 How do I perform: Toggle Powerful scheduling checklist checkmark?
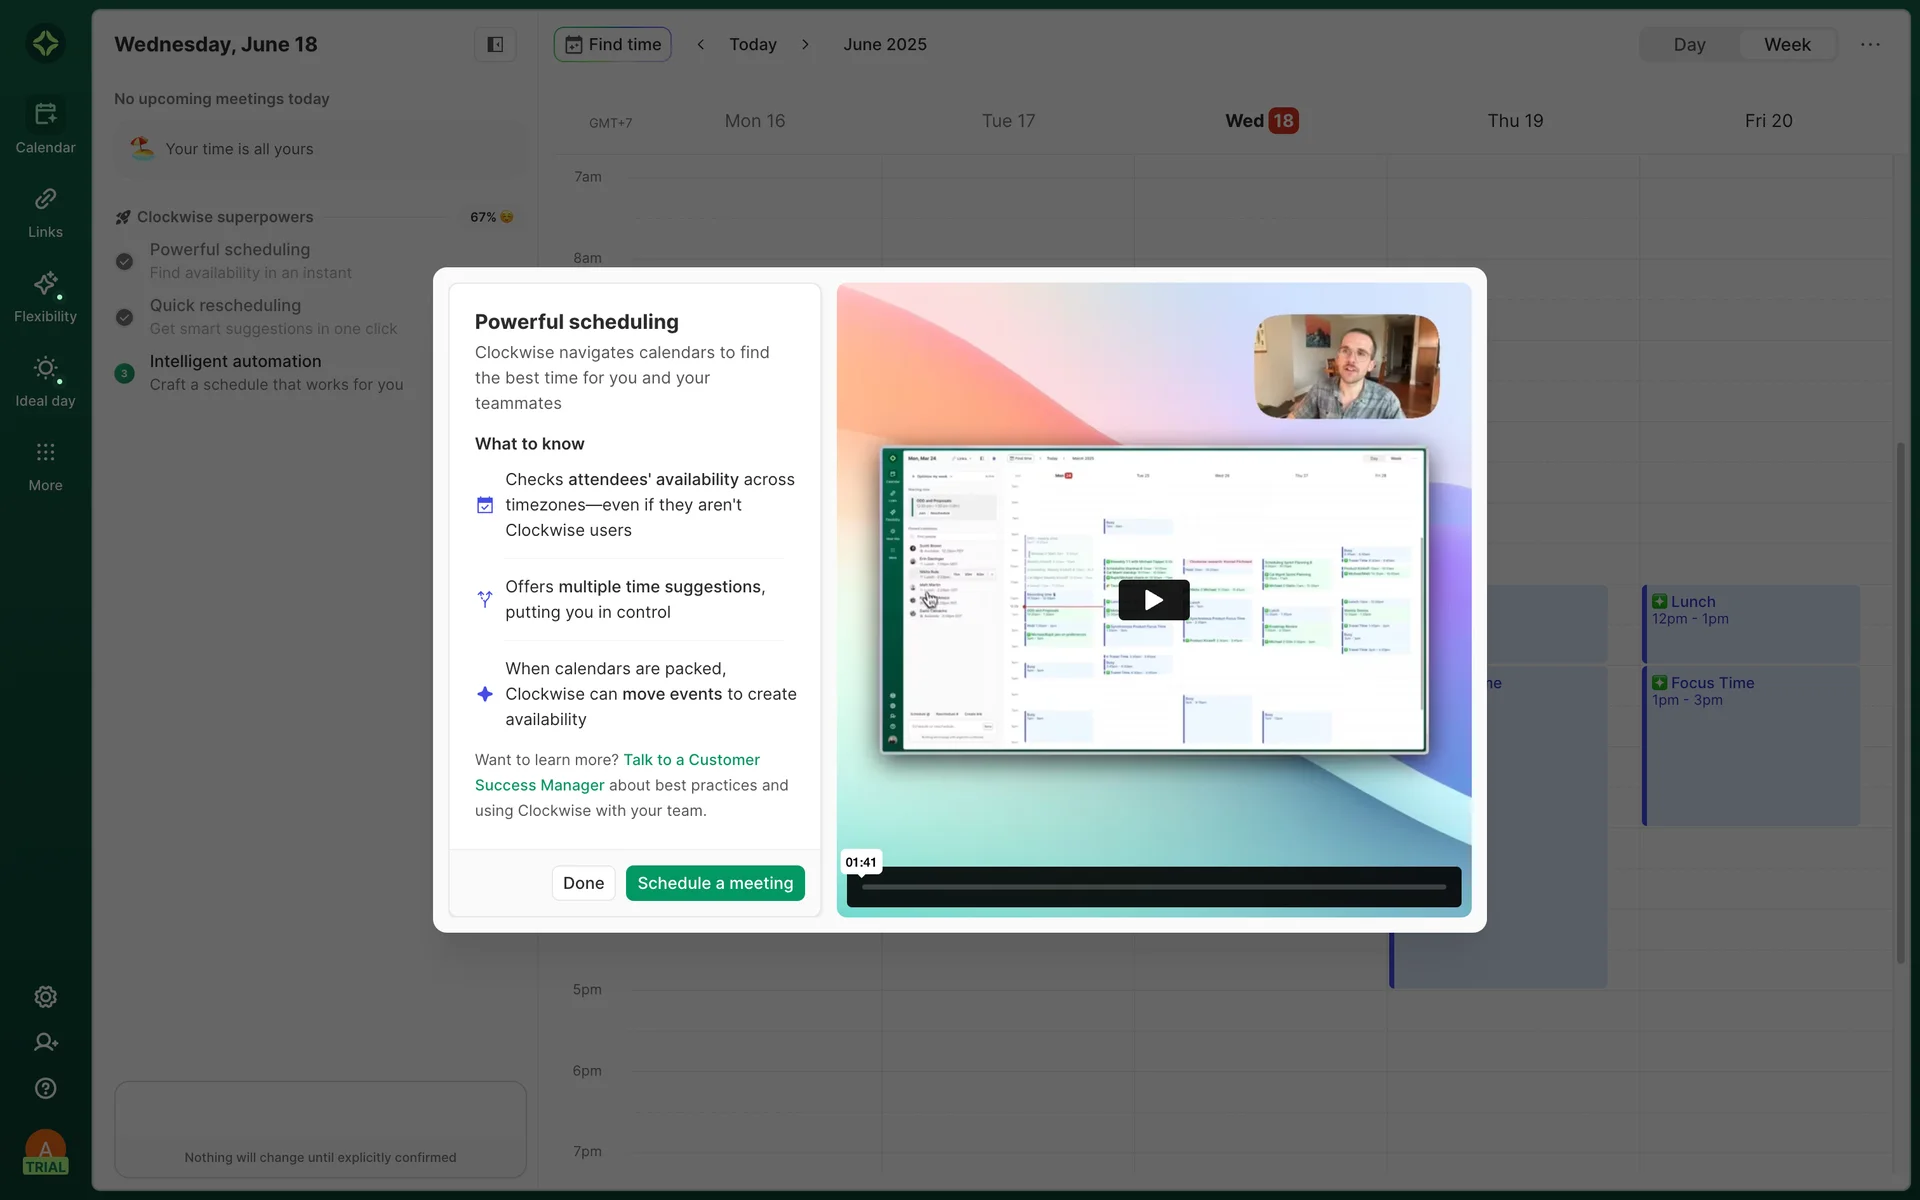pyautogui.click(x=124, y=261)
